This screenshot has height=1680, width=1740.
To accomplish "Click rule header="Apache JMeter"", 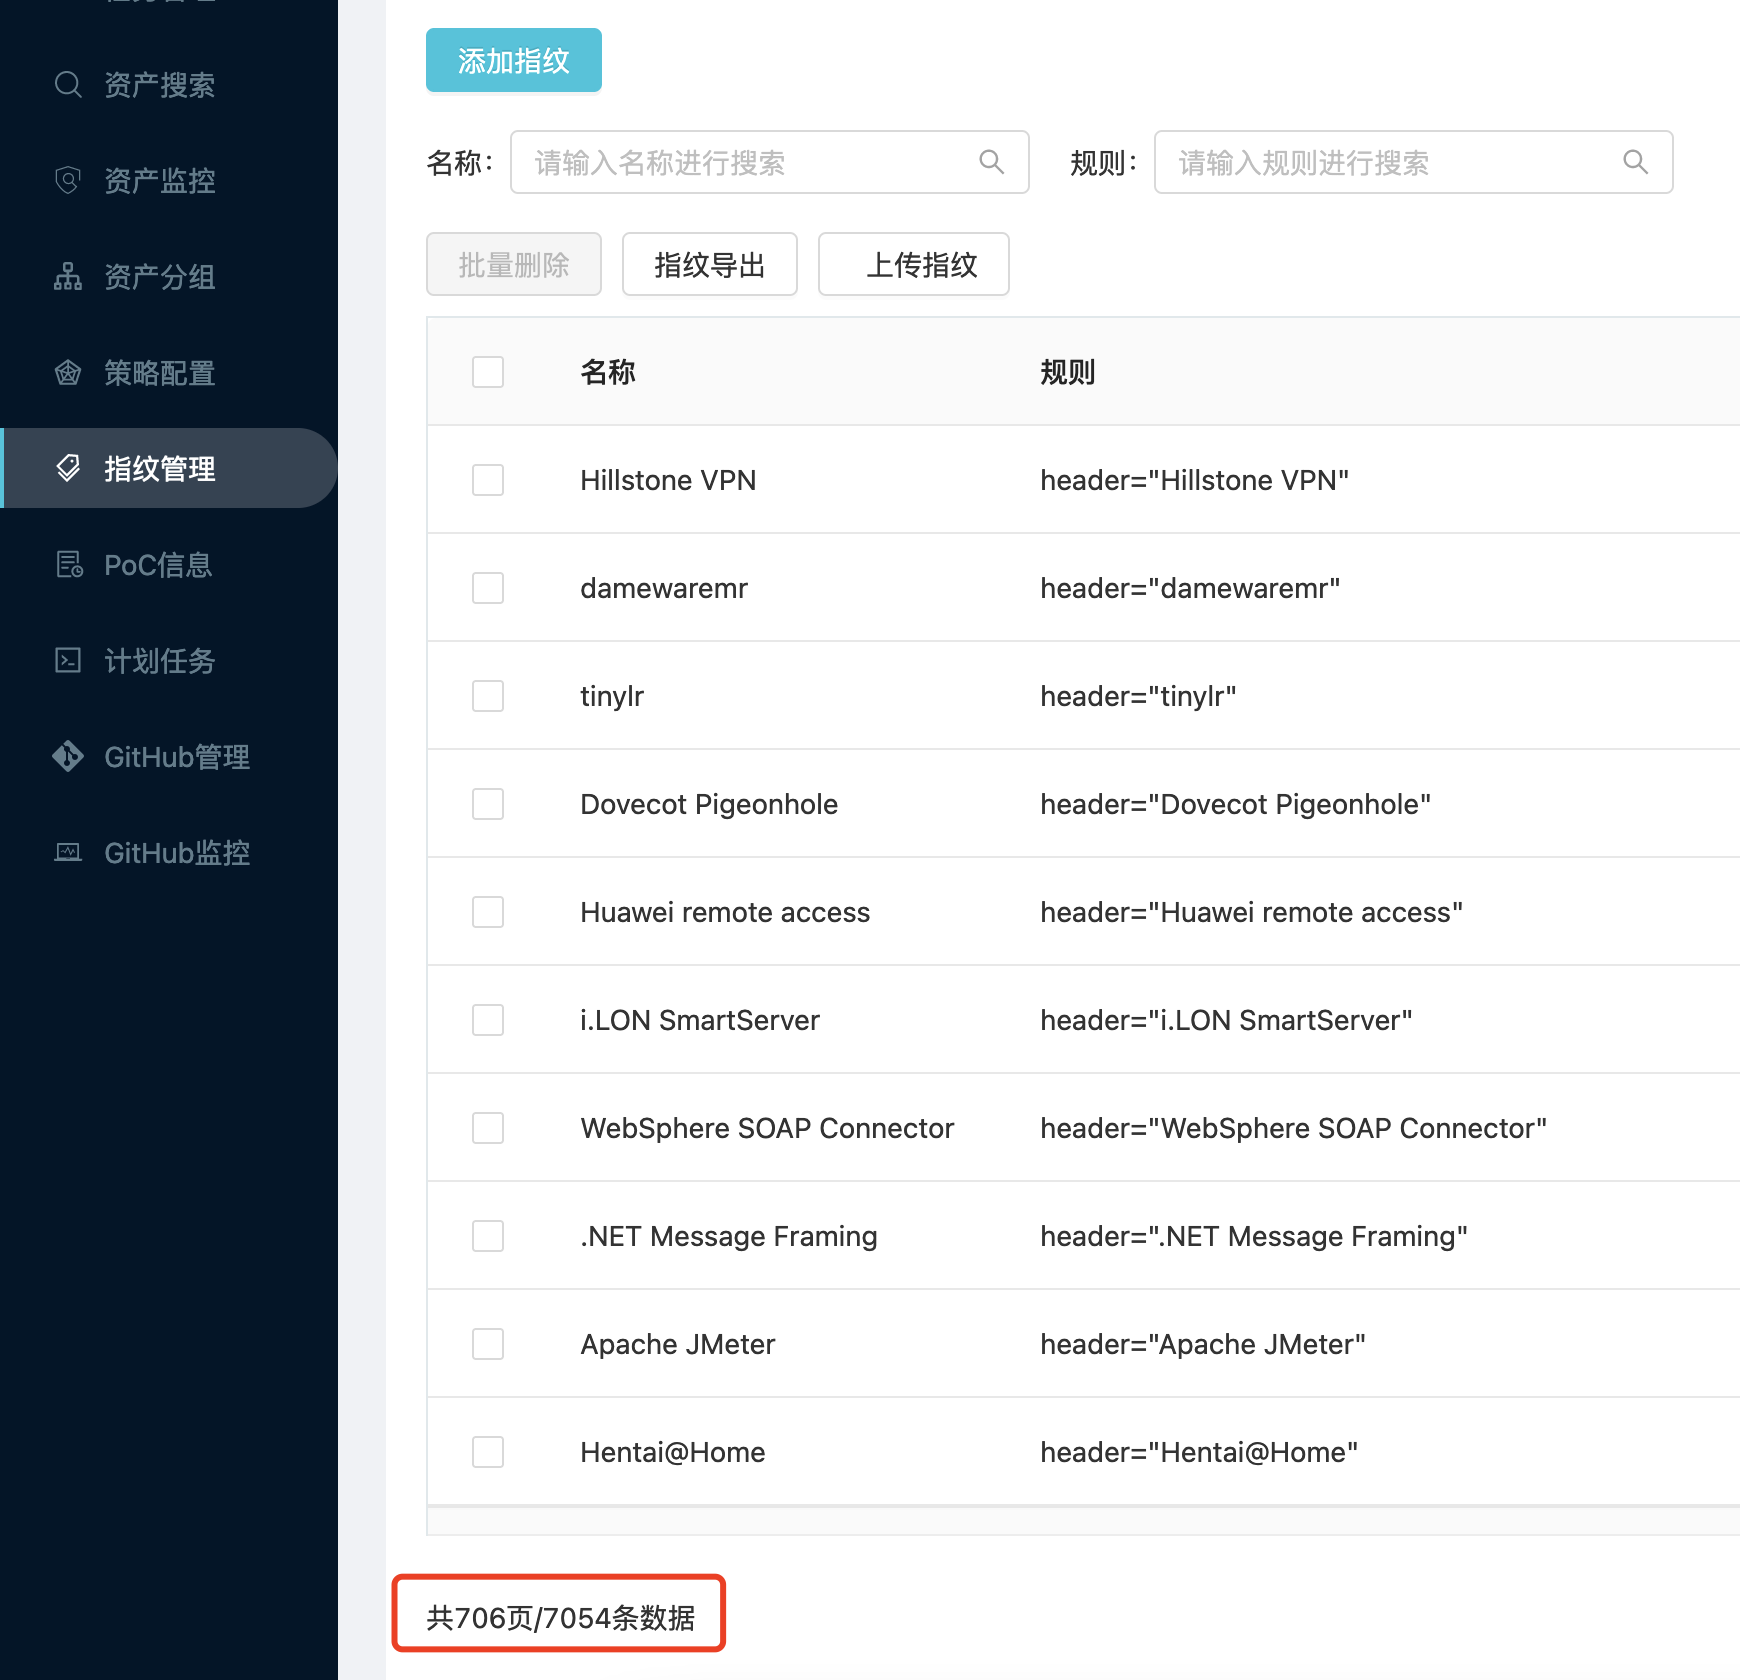I will (x=1203, y=1344).
